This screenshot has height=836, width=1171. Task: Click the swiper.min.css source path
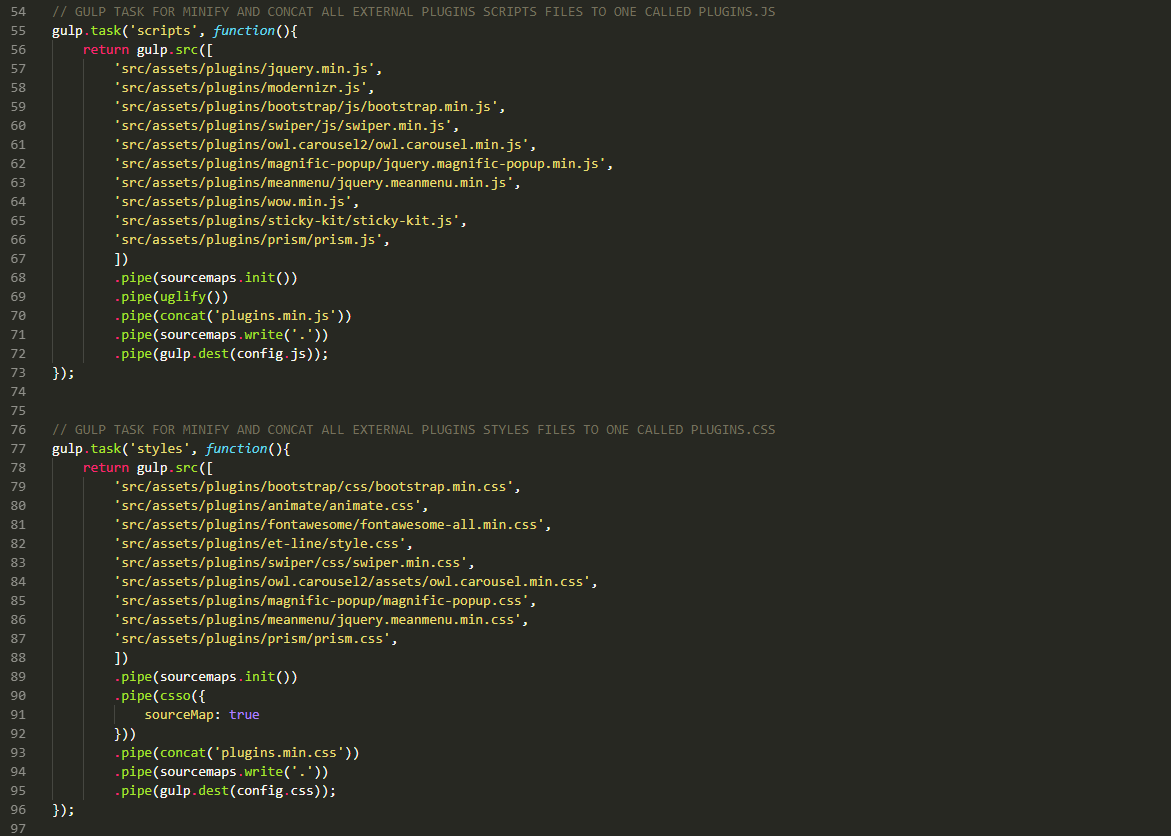click(x=291, y=563)
